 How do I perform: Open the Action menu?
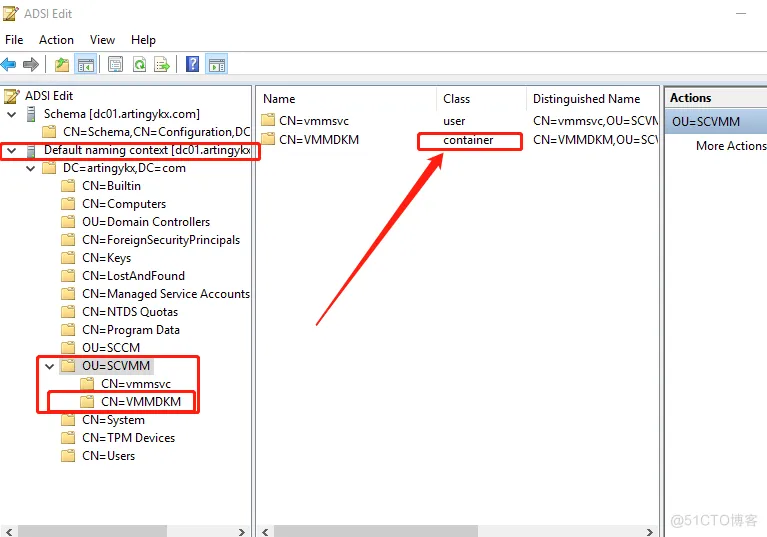click(x=56, y=40)
